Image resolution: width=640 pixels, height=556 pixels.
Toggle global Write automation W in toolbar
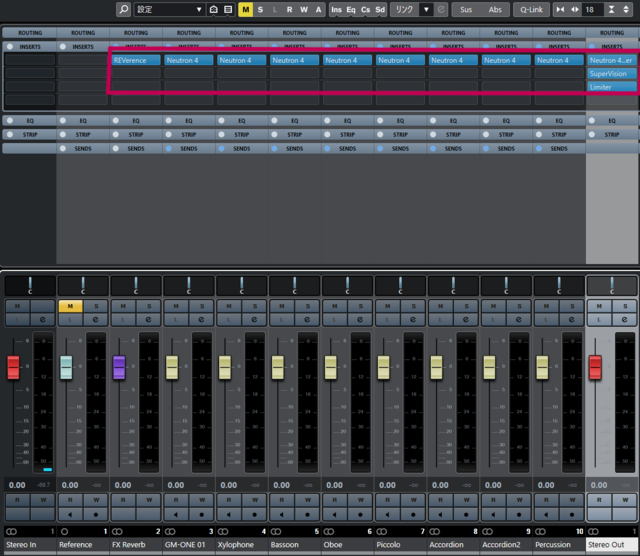coord(304,9)
